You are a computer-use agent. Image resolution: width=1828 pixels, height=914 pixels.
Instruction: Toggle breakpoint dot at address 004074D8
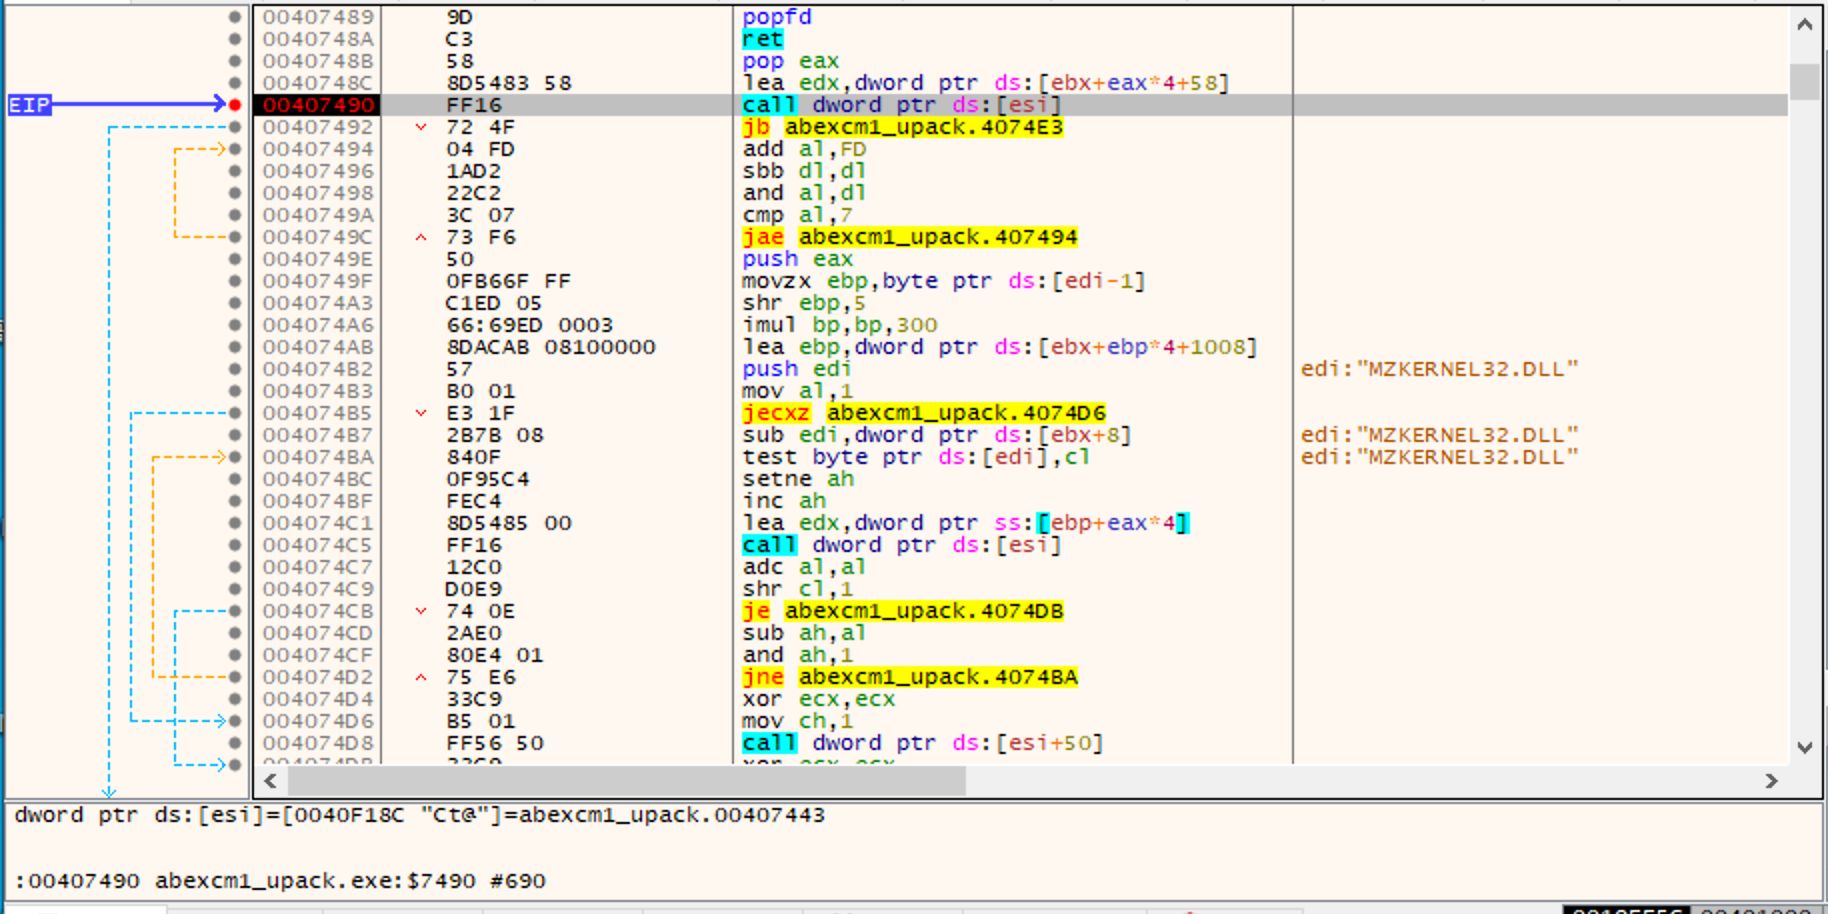pos(235,743)
